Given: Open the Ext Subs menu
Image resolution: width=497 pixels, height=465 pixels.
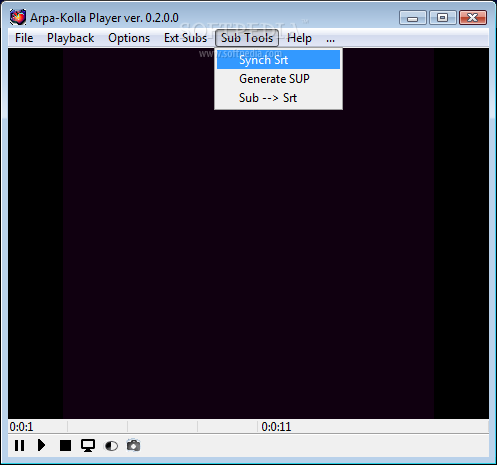Looking at the screenshot, I should click(185, 38).
